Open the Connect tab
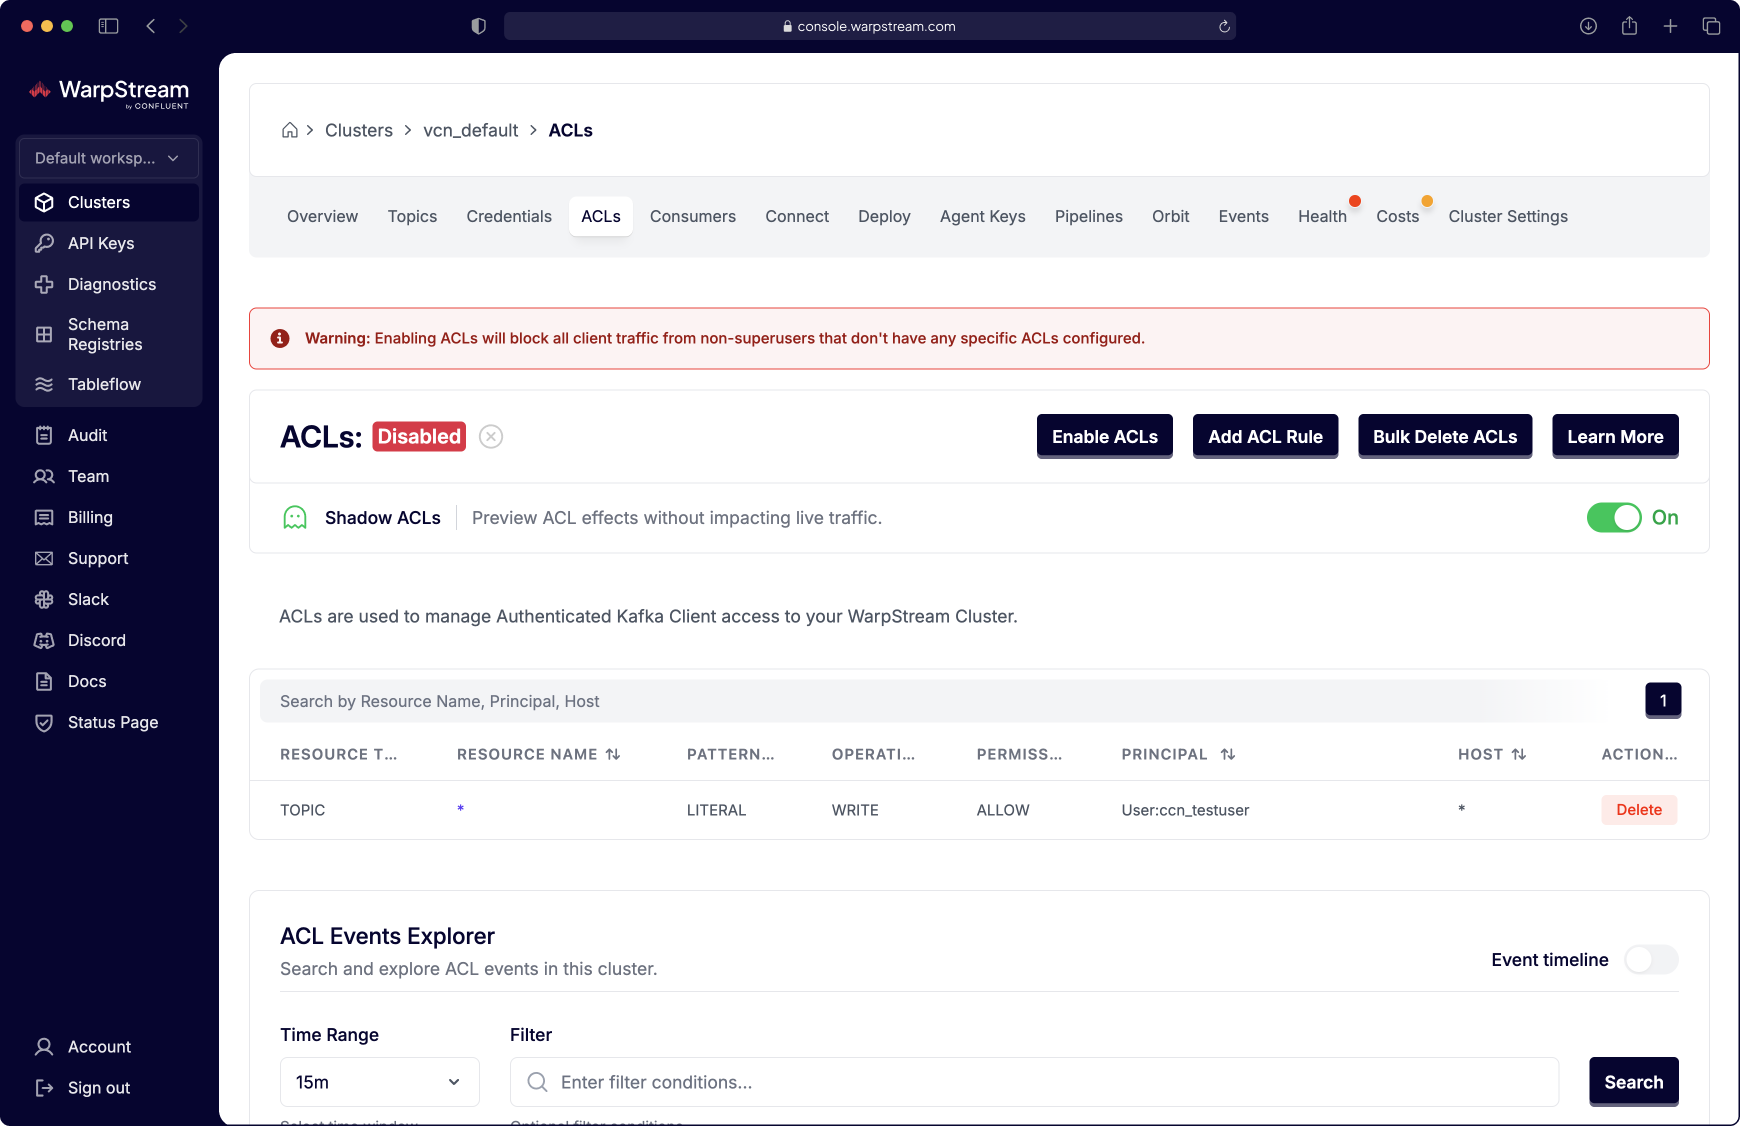The height and width of the screenshot is (1126, 1740). pos(797,216)
